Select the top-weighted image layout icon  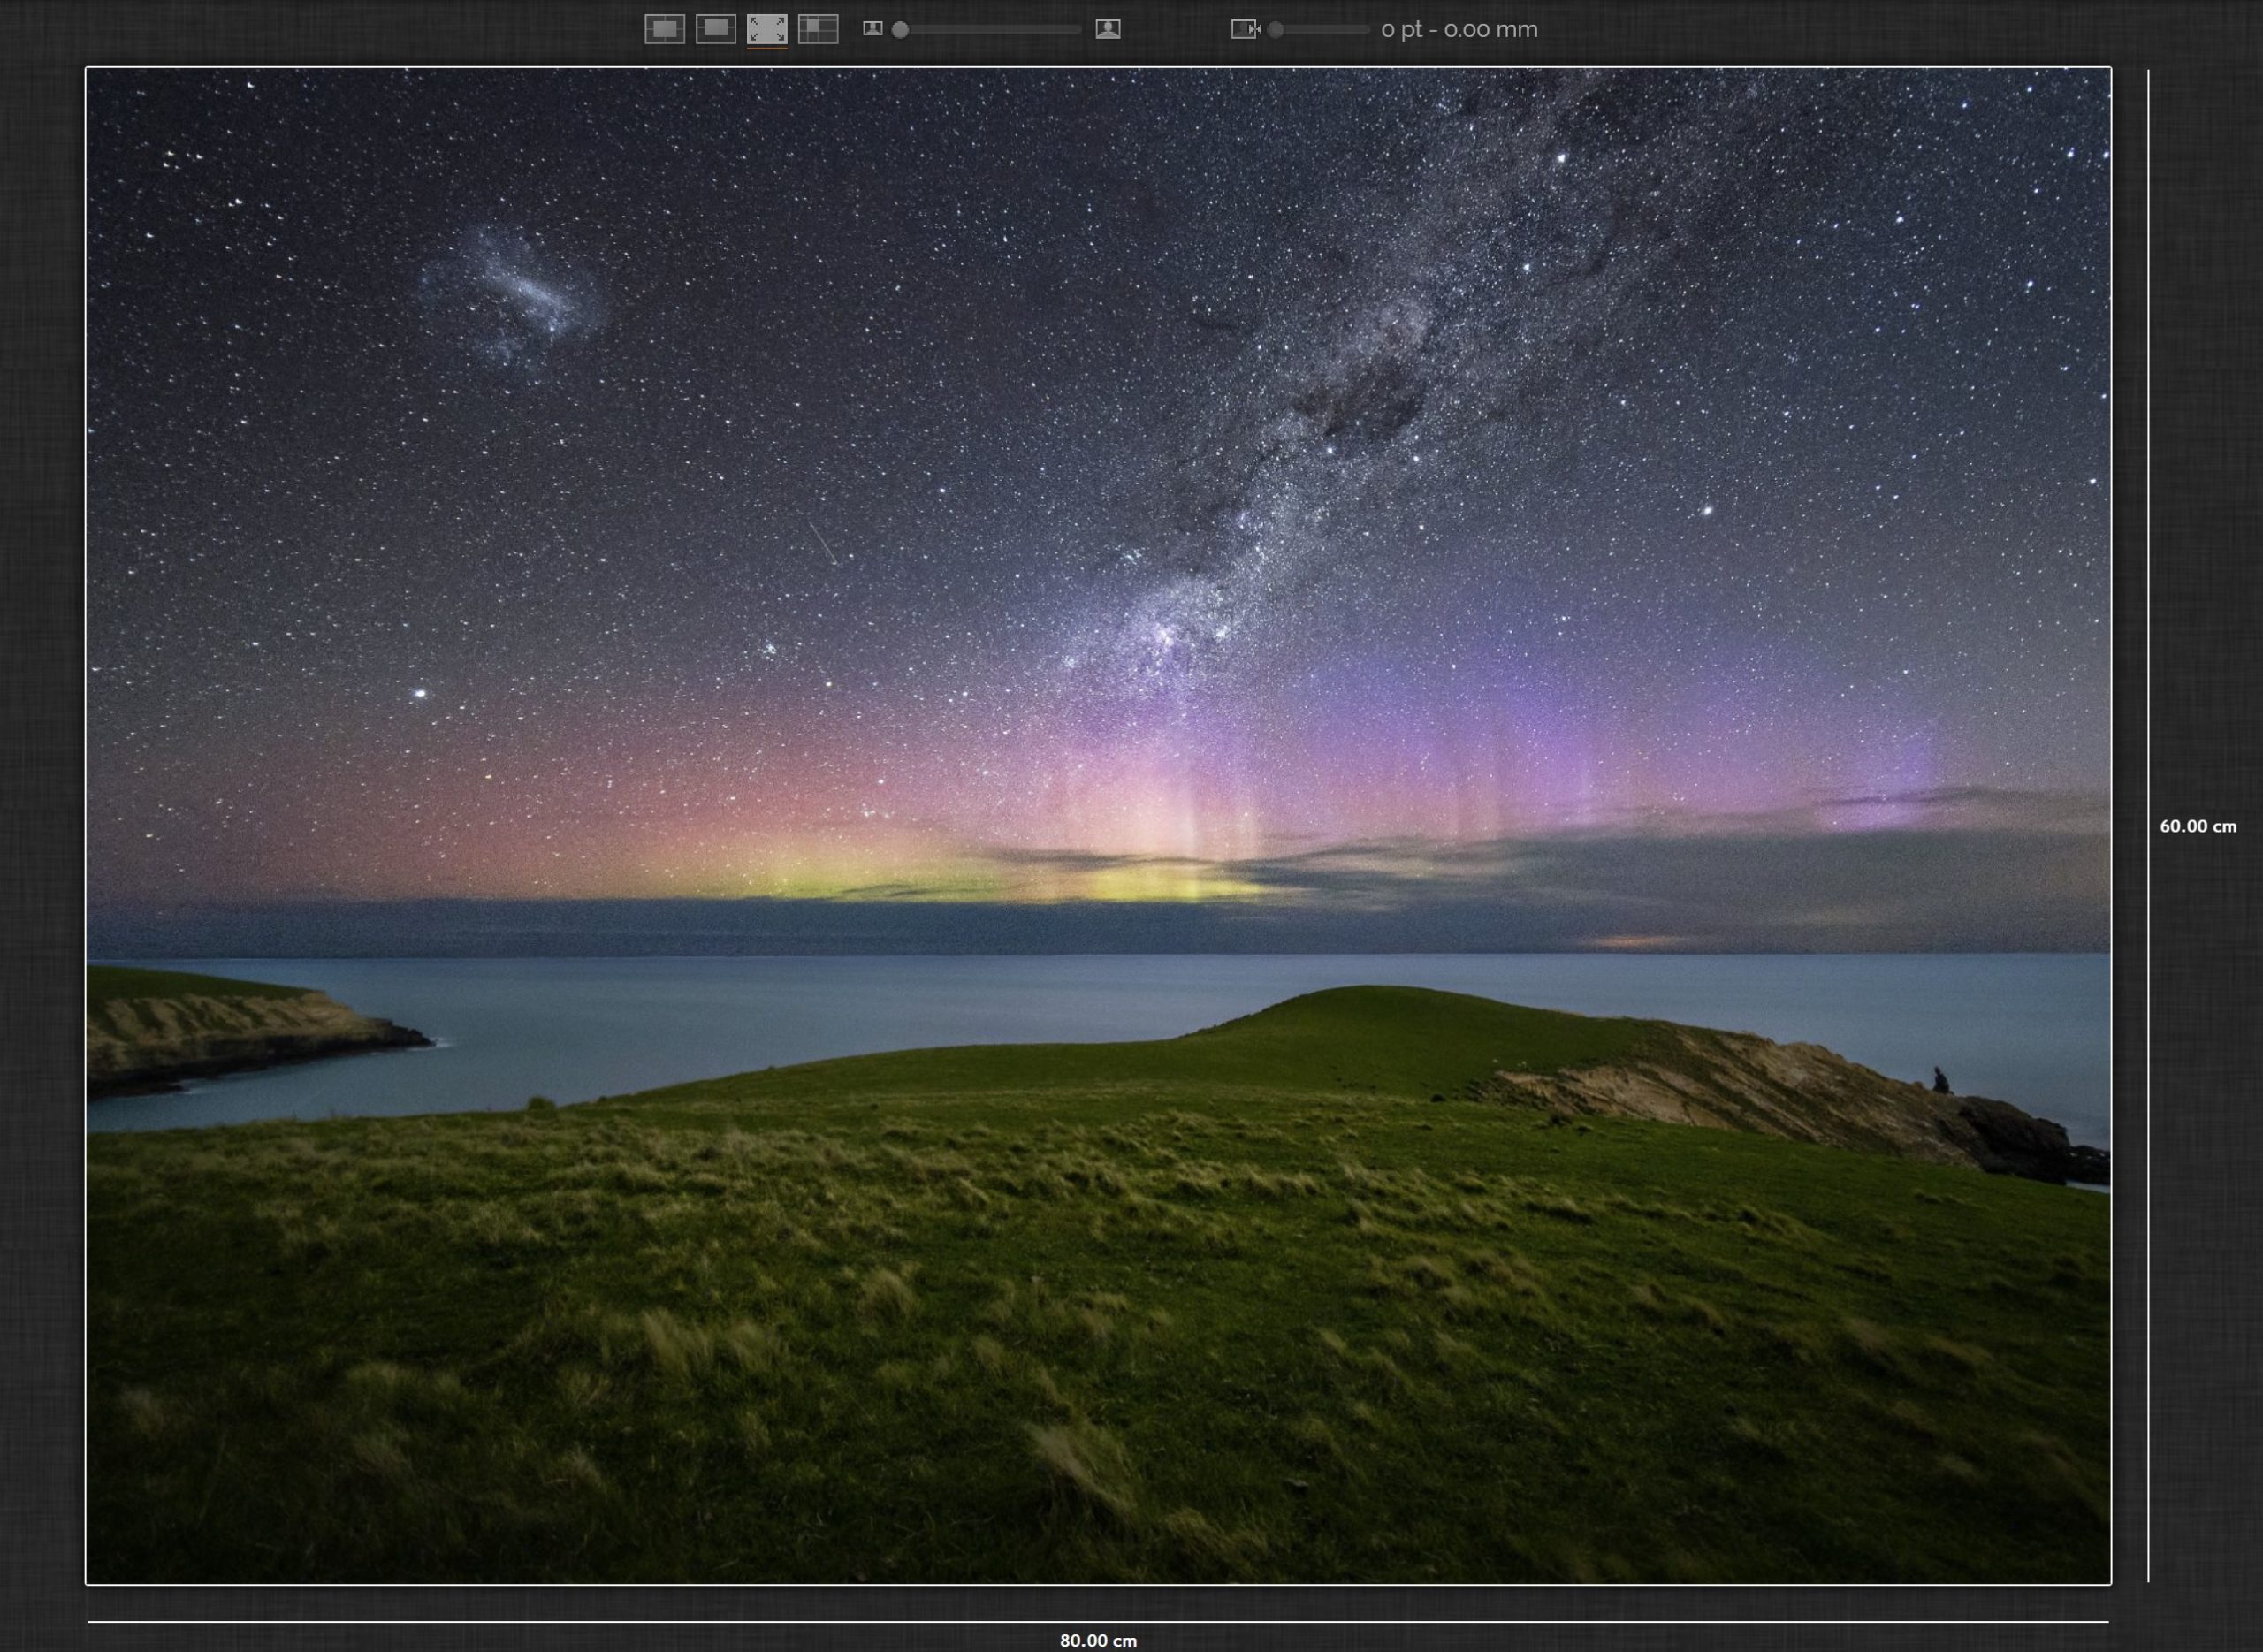[x=715, y=29]
